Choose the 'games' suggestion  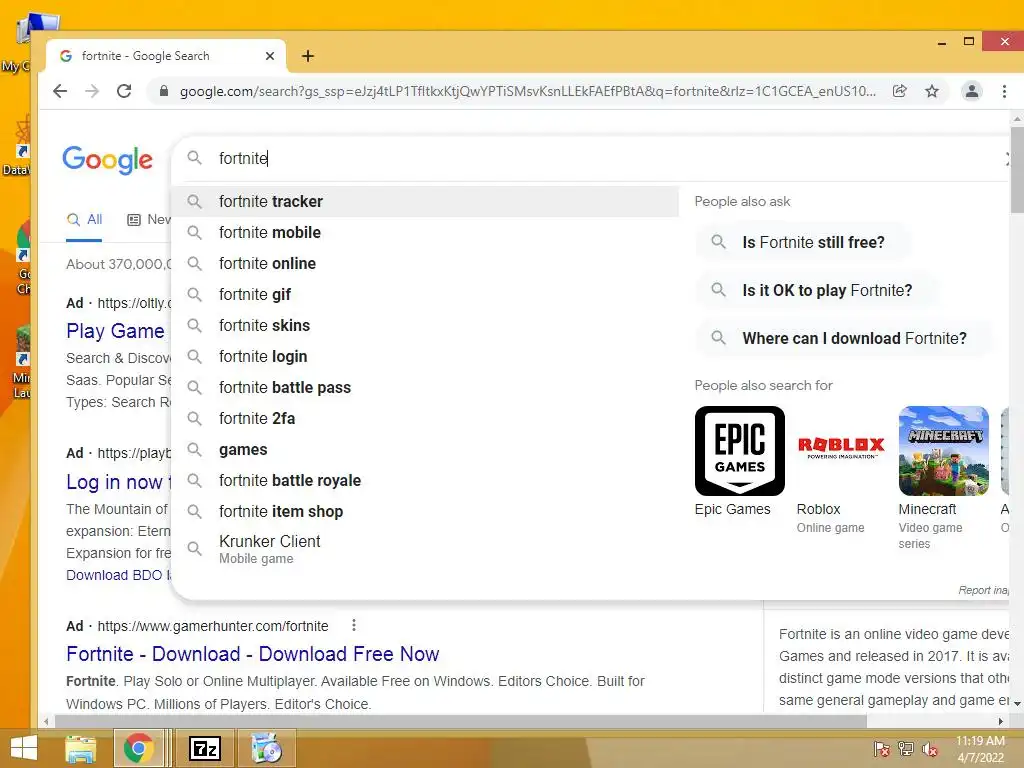[425, 449]
